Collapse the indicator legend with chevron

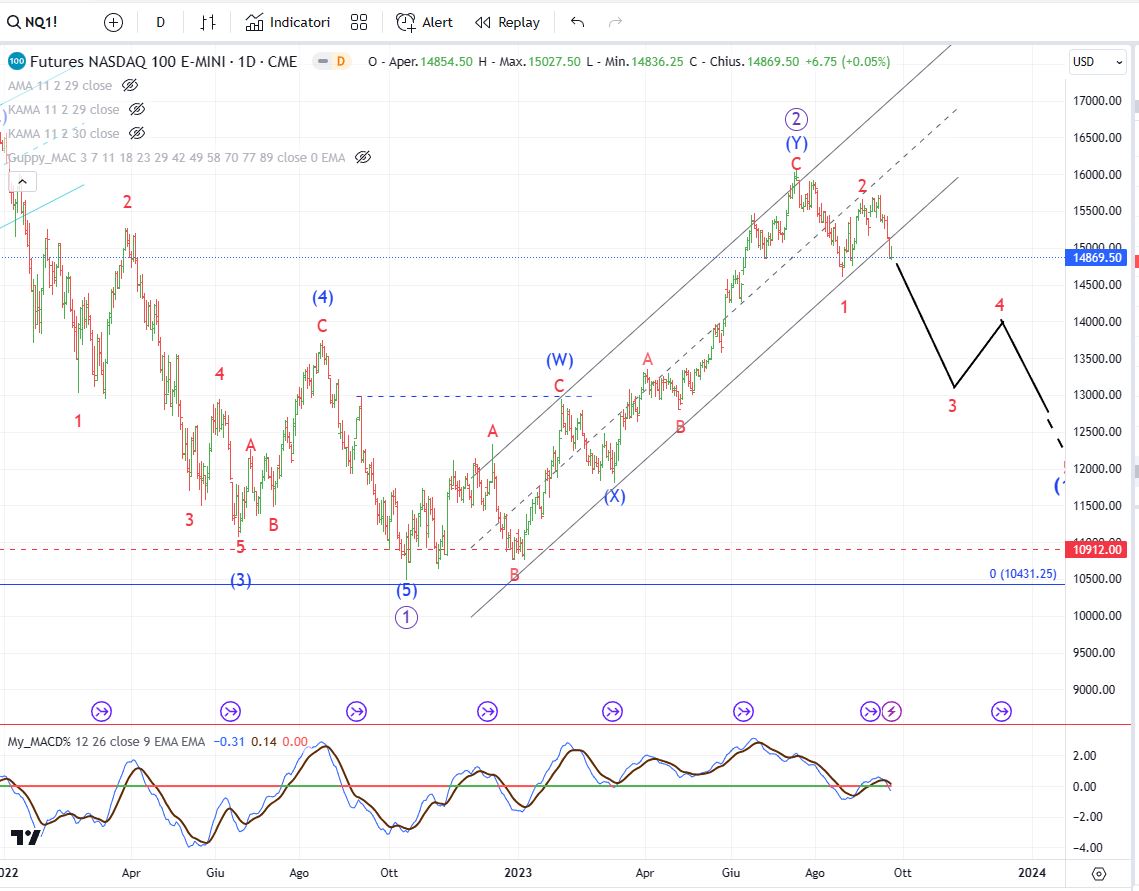pos(23,182)
